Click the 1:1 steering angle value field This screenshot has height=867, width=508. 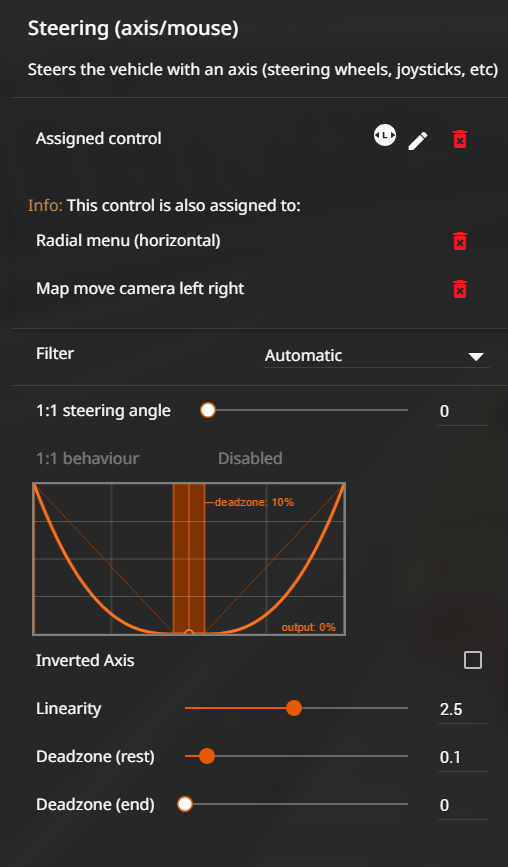(x=463, y=411)
